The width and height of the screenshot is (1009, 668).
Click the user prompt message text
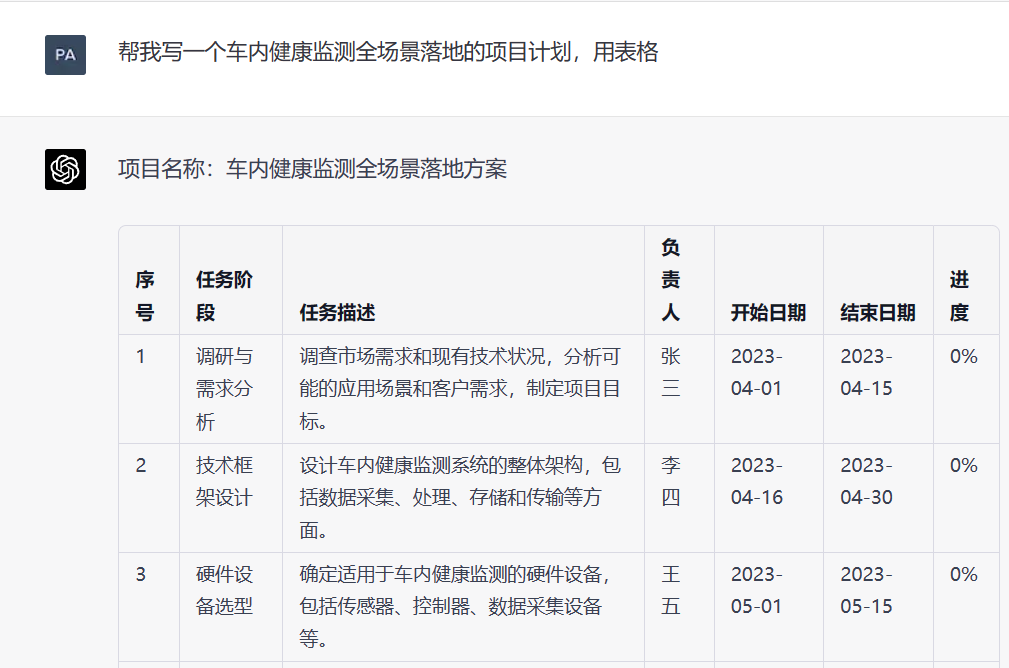pos(387,53)
